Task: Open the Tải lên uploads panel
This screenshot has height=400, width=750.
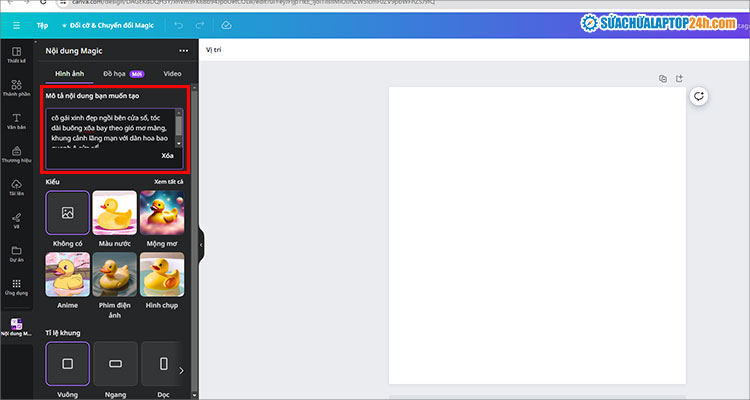Action: [x=16, y=188]
